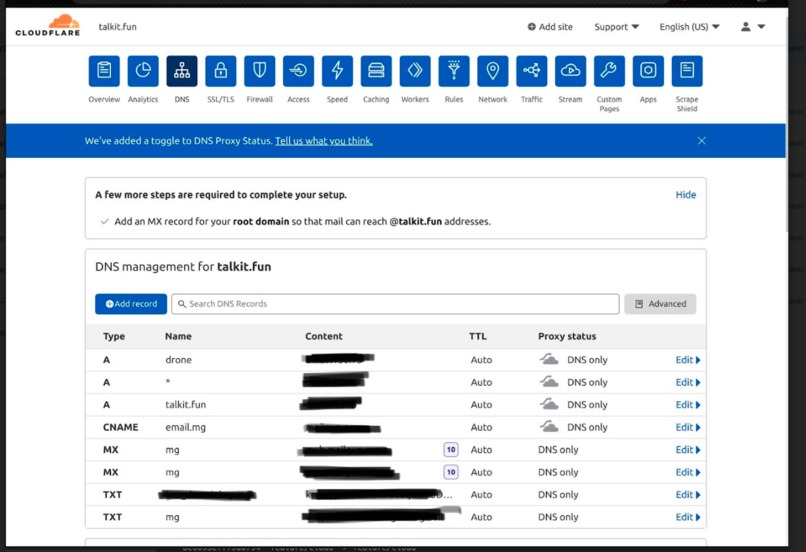Click the talkit.fun site name in header
Image resolution: width=806 pixels, height=552 pixels.
coord(118,27)
